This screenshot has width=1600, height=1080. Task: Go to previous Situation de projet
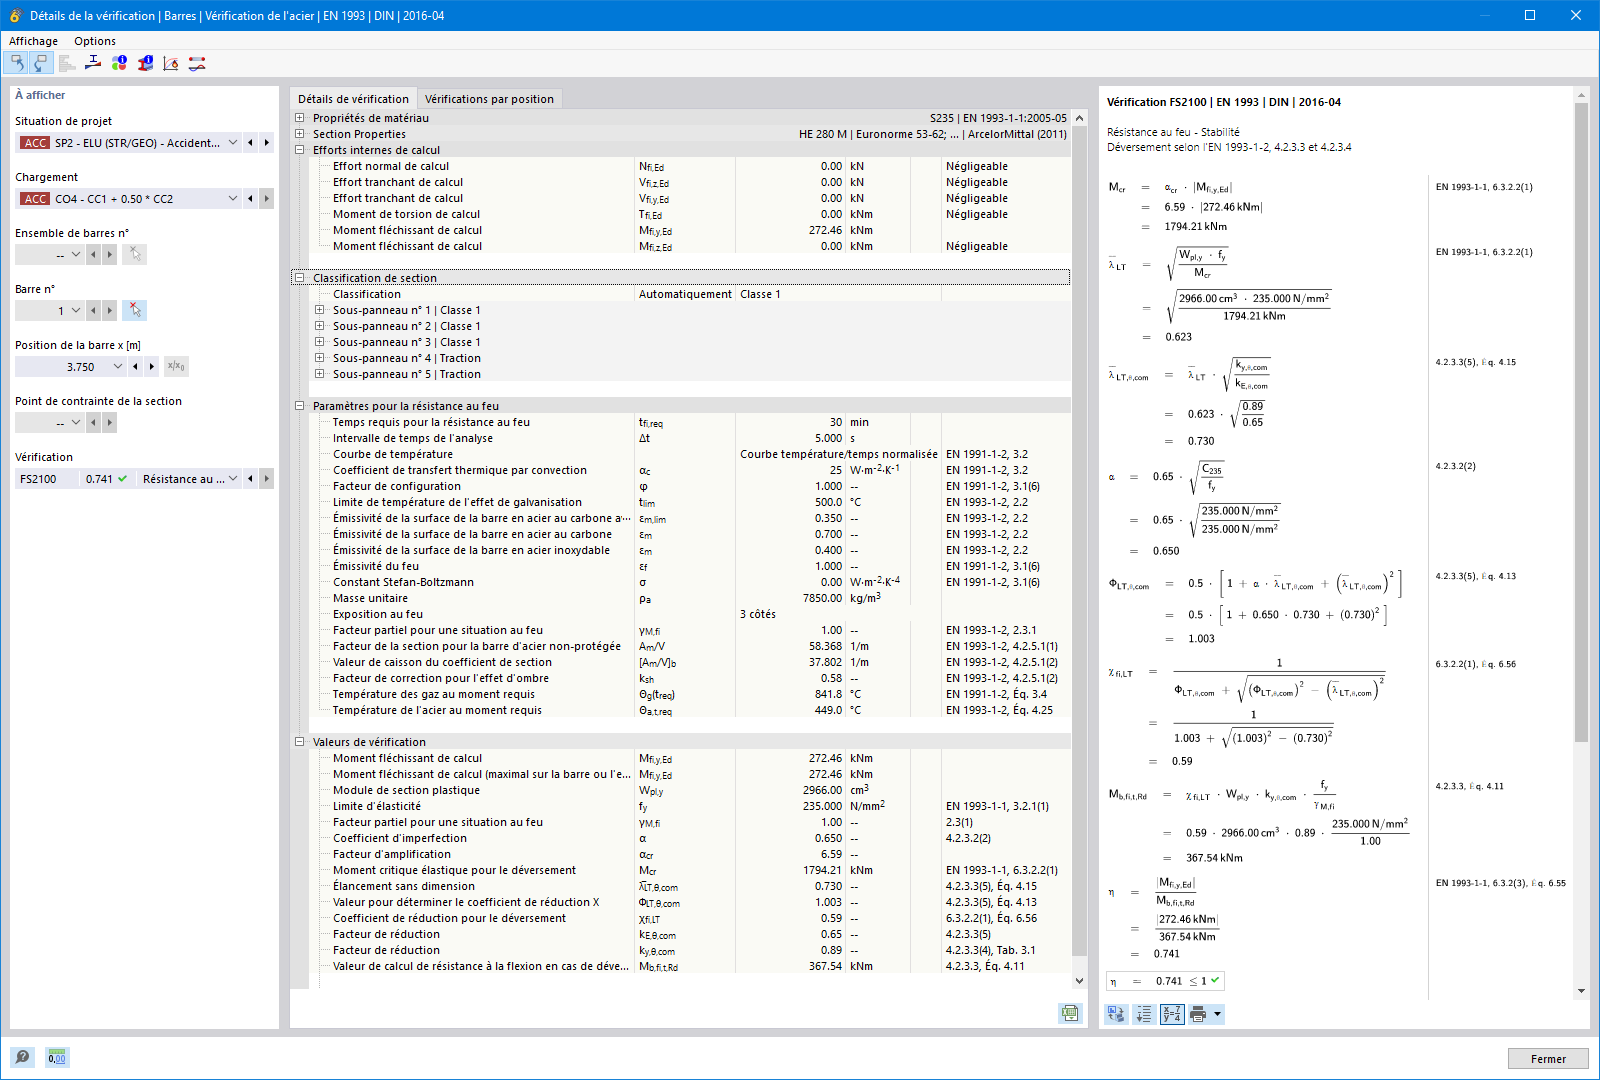(x=250, y=143)
